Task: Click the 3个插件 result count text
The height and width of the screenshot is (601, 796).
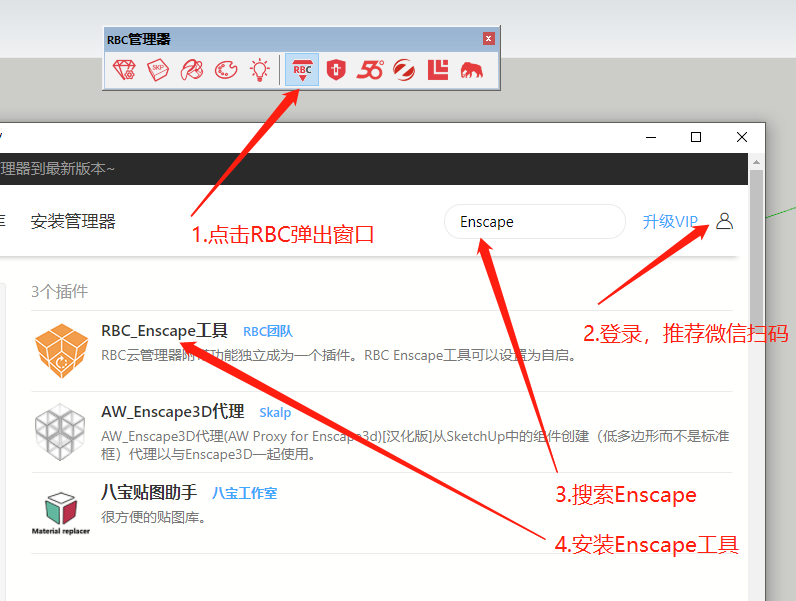Action: (59, 291)
